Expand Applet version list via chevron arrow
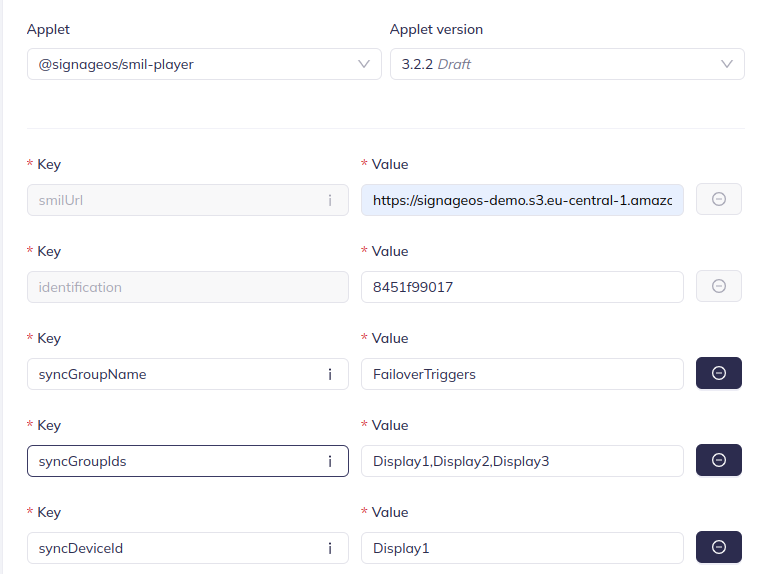 click(x=727, y=64)
